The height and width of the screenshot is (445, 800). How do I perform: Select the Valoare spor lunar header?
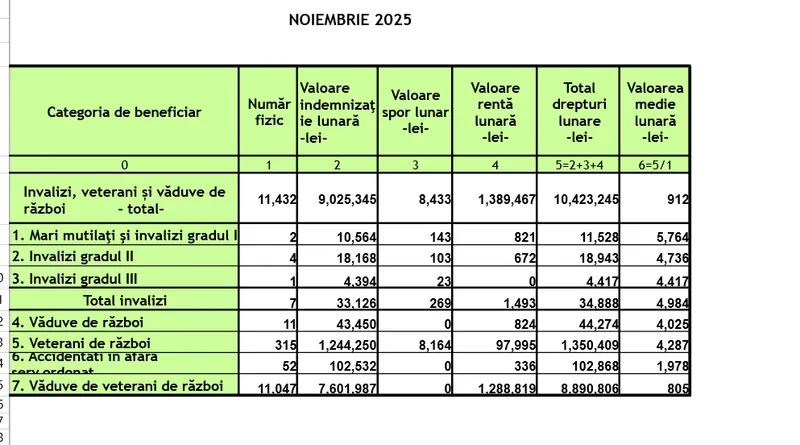click(x=415, y=112)
